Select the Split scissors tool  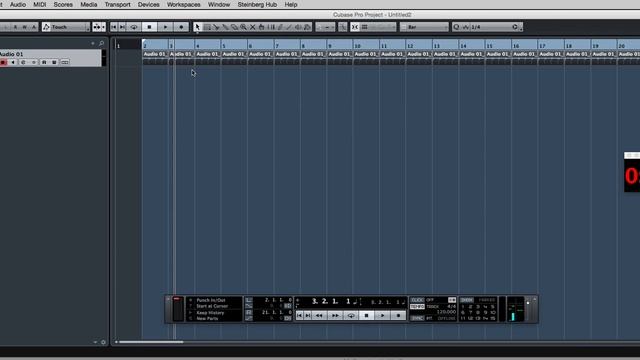coord(216,27)
